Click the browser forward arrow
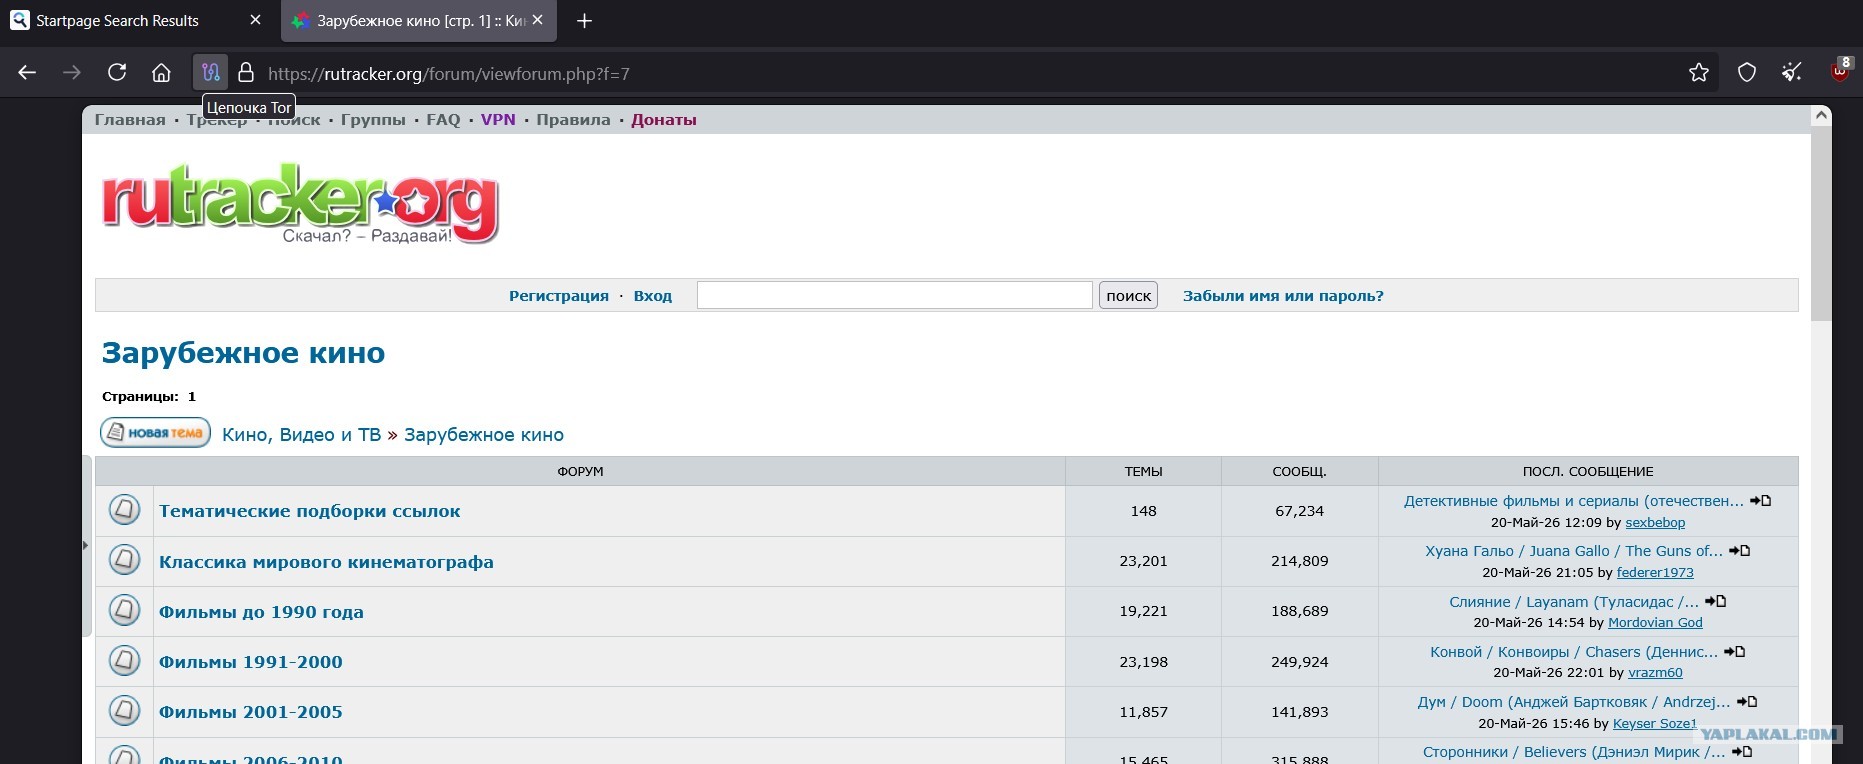 [72, 73]
